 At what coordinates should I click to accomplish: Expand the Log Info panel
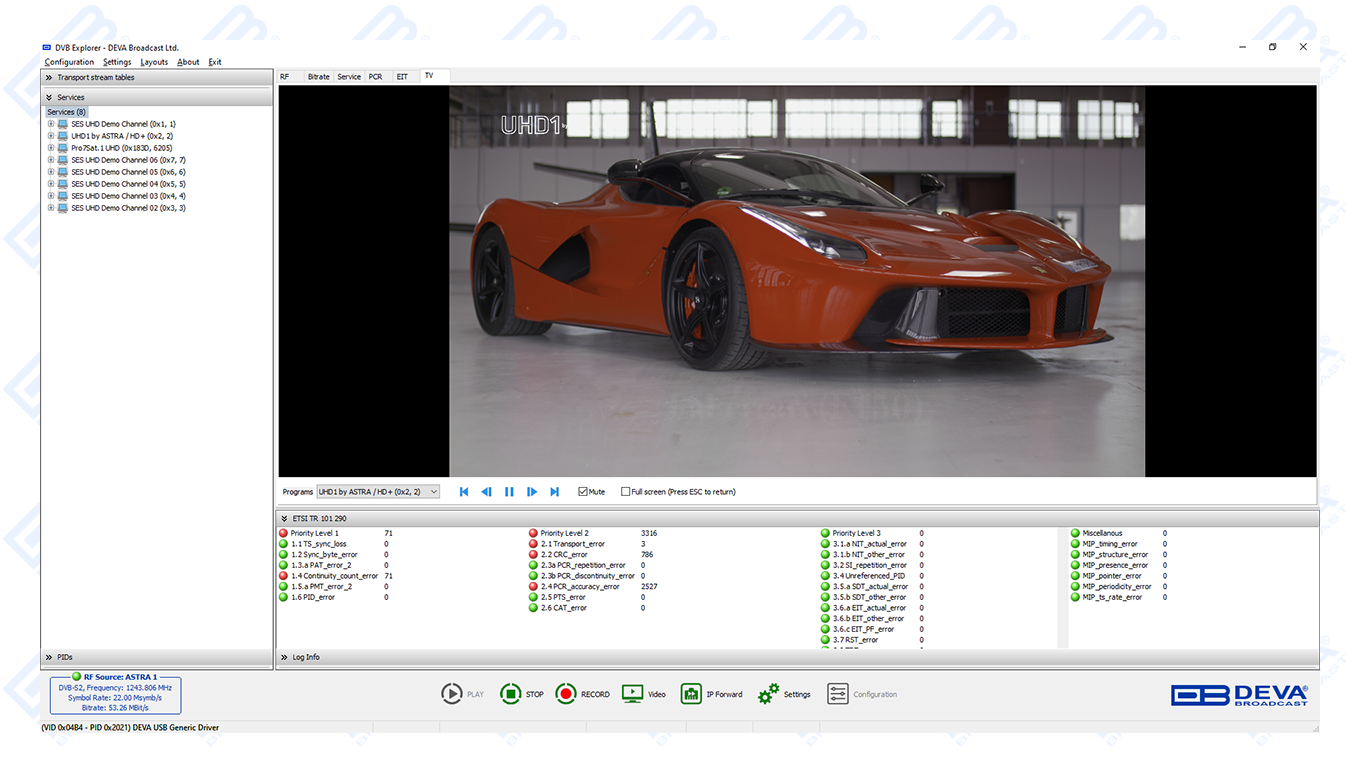tap(285, 658)
